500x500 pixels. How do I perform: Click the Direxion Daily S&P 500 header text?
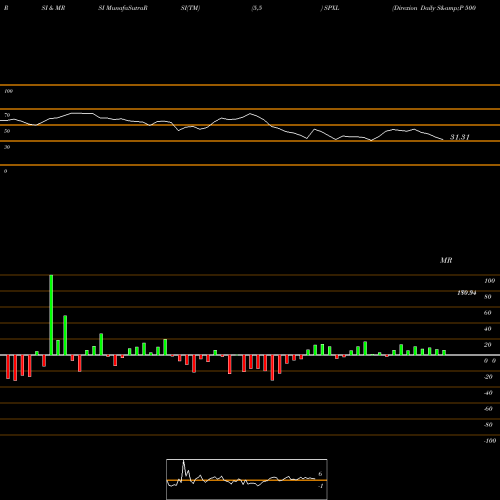tap(434, 8)
